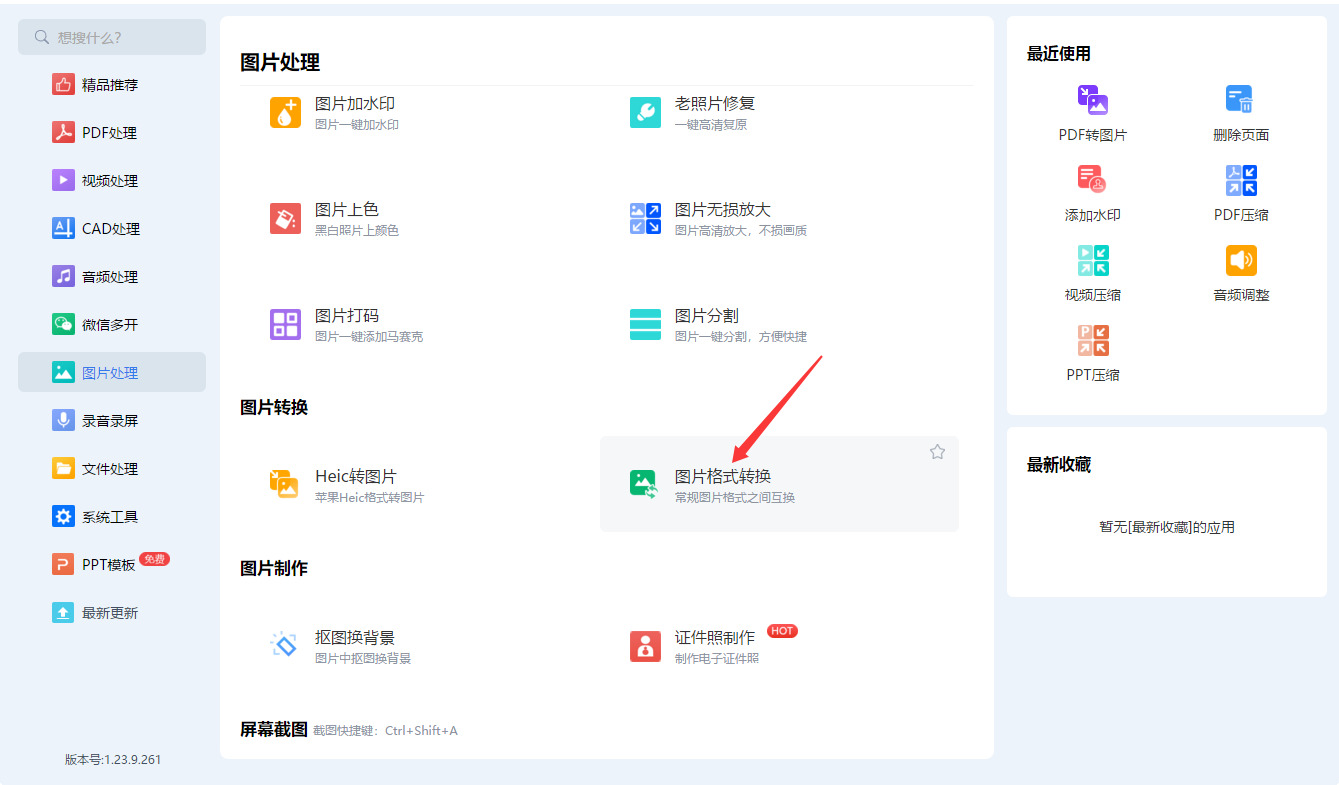Viewport: 1339px width, 785px height.
Task: Switch to 视频处理 in sidebar
Action: (112, 181)
